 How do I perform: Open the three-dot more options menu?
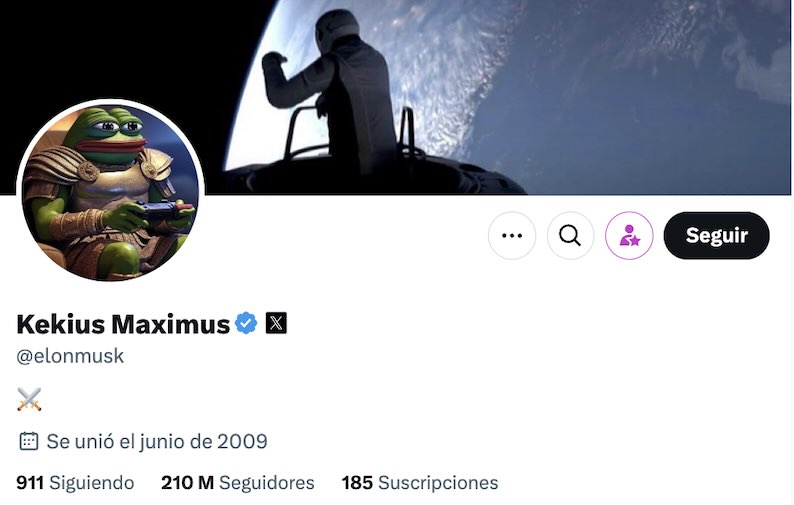pyautogui.click(x=511, y=236)
